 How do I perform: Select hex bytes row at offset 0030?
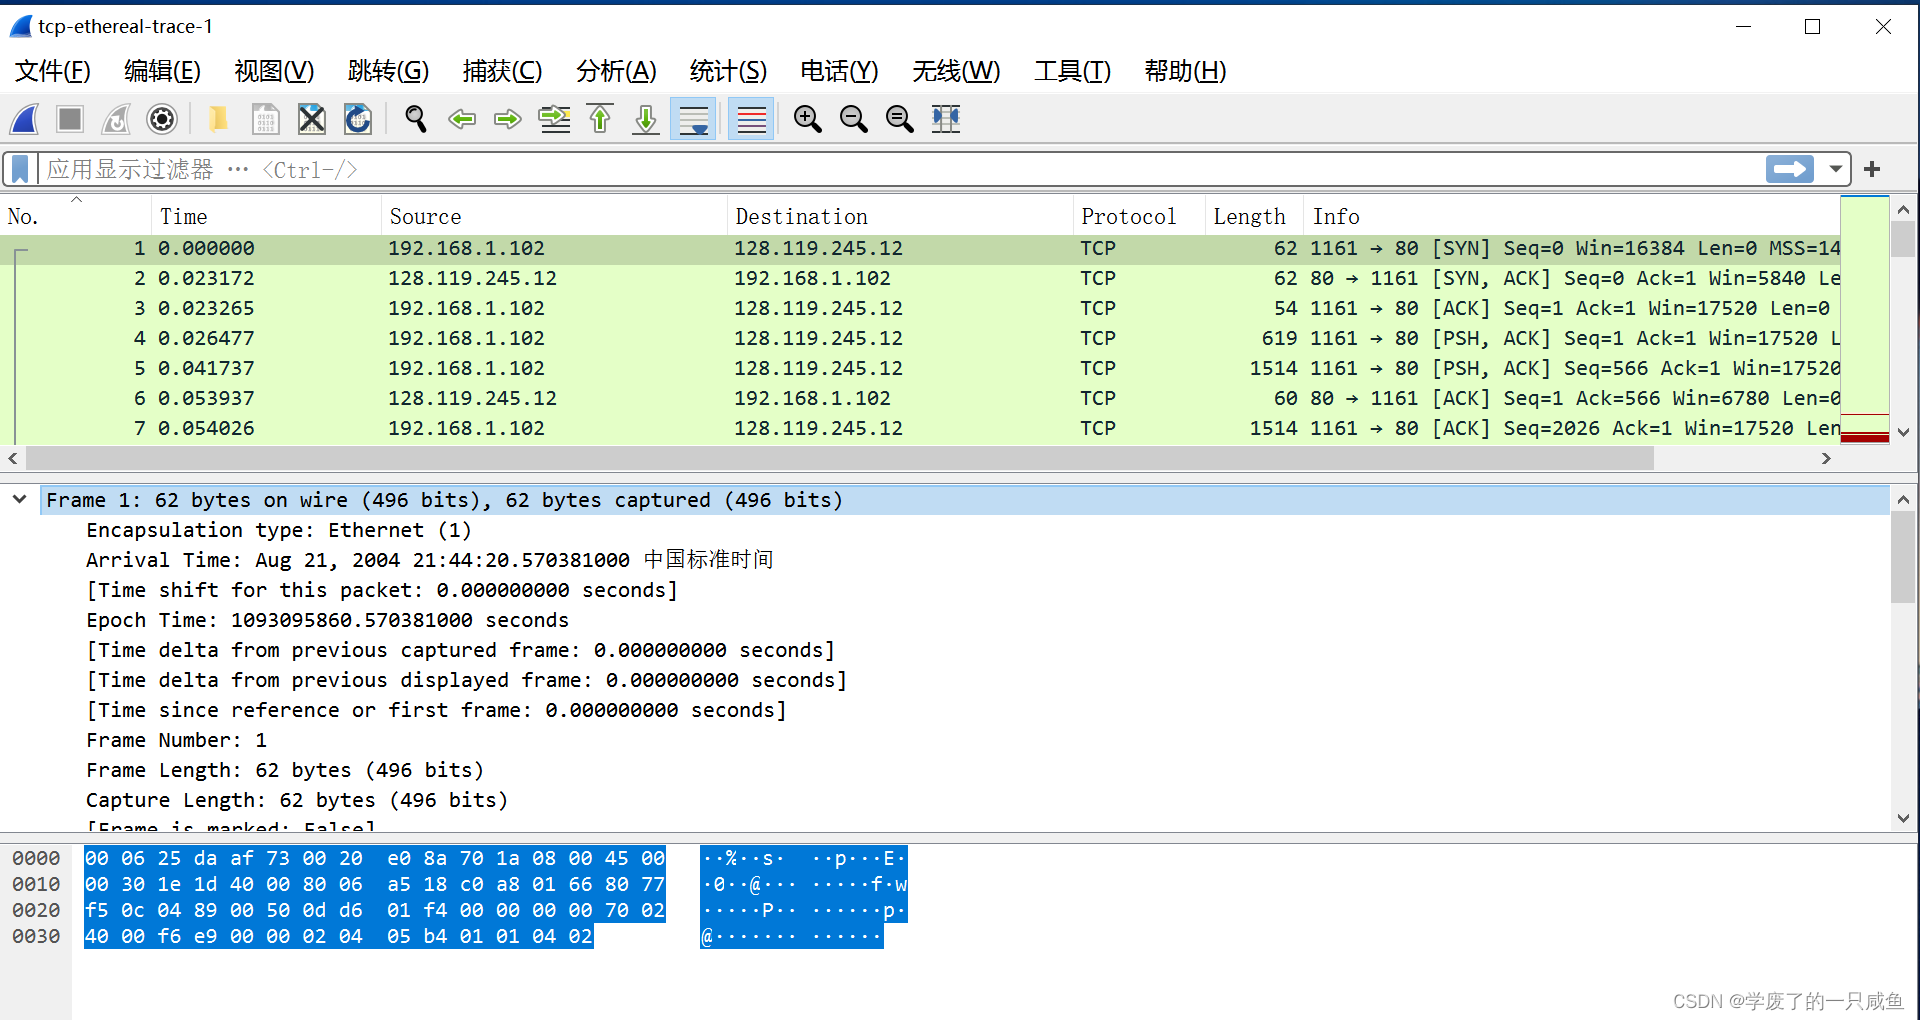click(339, 936)
